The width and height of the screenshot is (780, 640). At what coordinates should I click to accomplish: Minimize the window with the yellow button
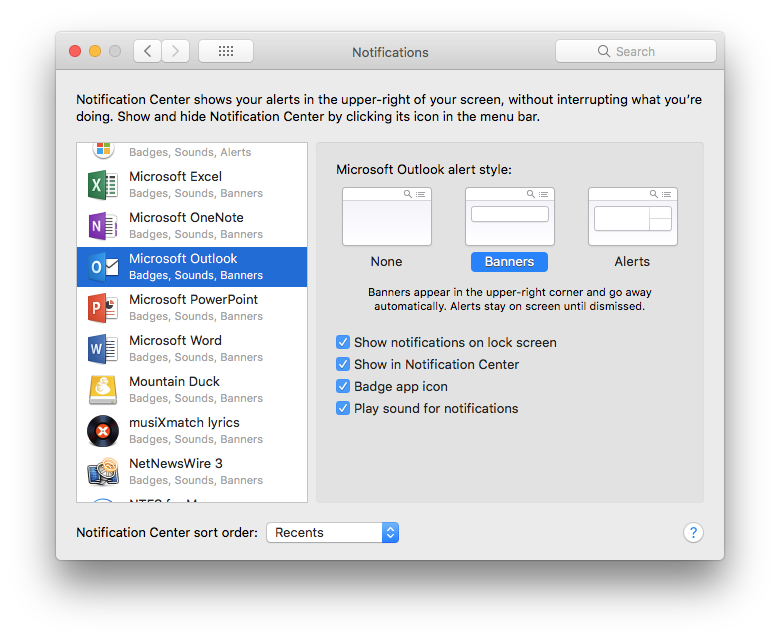[95, 51]
